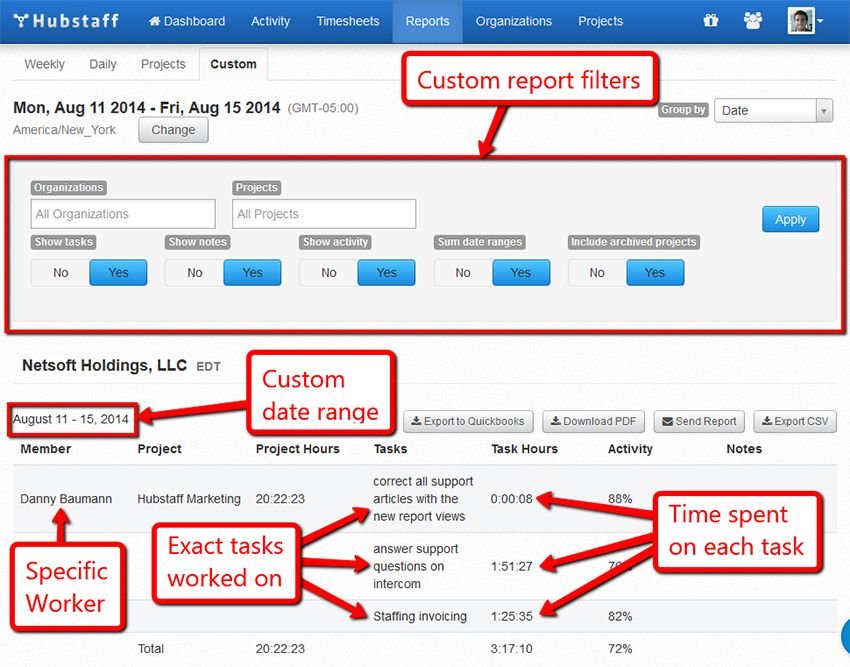The width and height of the screenshot is (850, 667).
Task: Click the Project column header
Action: (x=159, y=449)
